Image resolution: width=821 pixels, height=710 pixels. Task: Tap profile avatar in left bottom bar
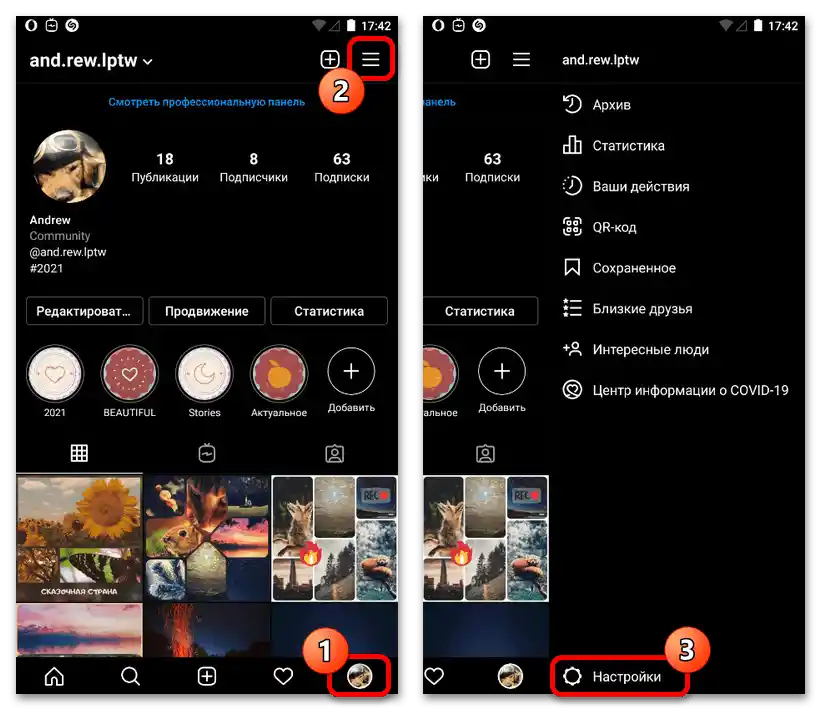coord(359,676)
